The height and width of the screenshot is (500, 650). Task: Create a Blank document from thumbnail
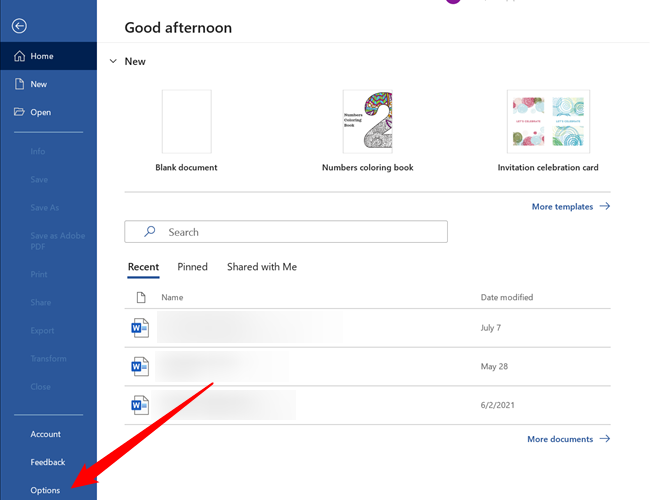(187, 121)
